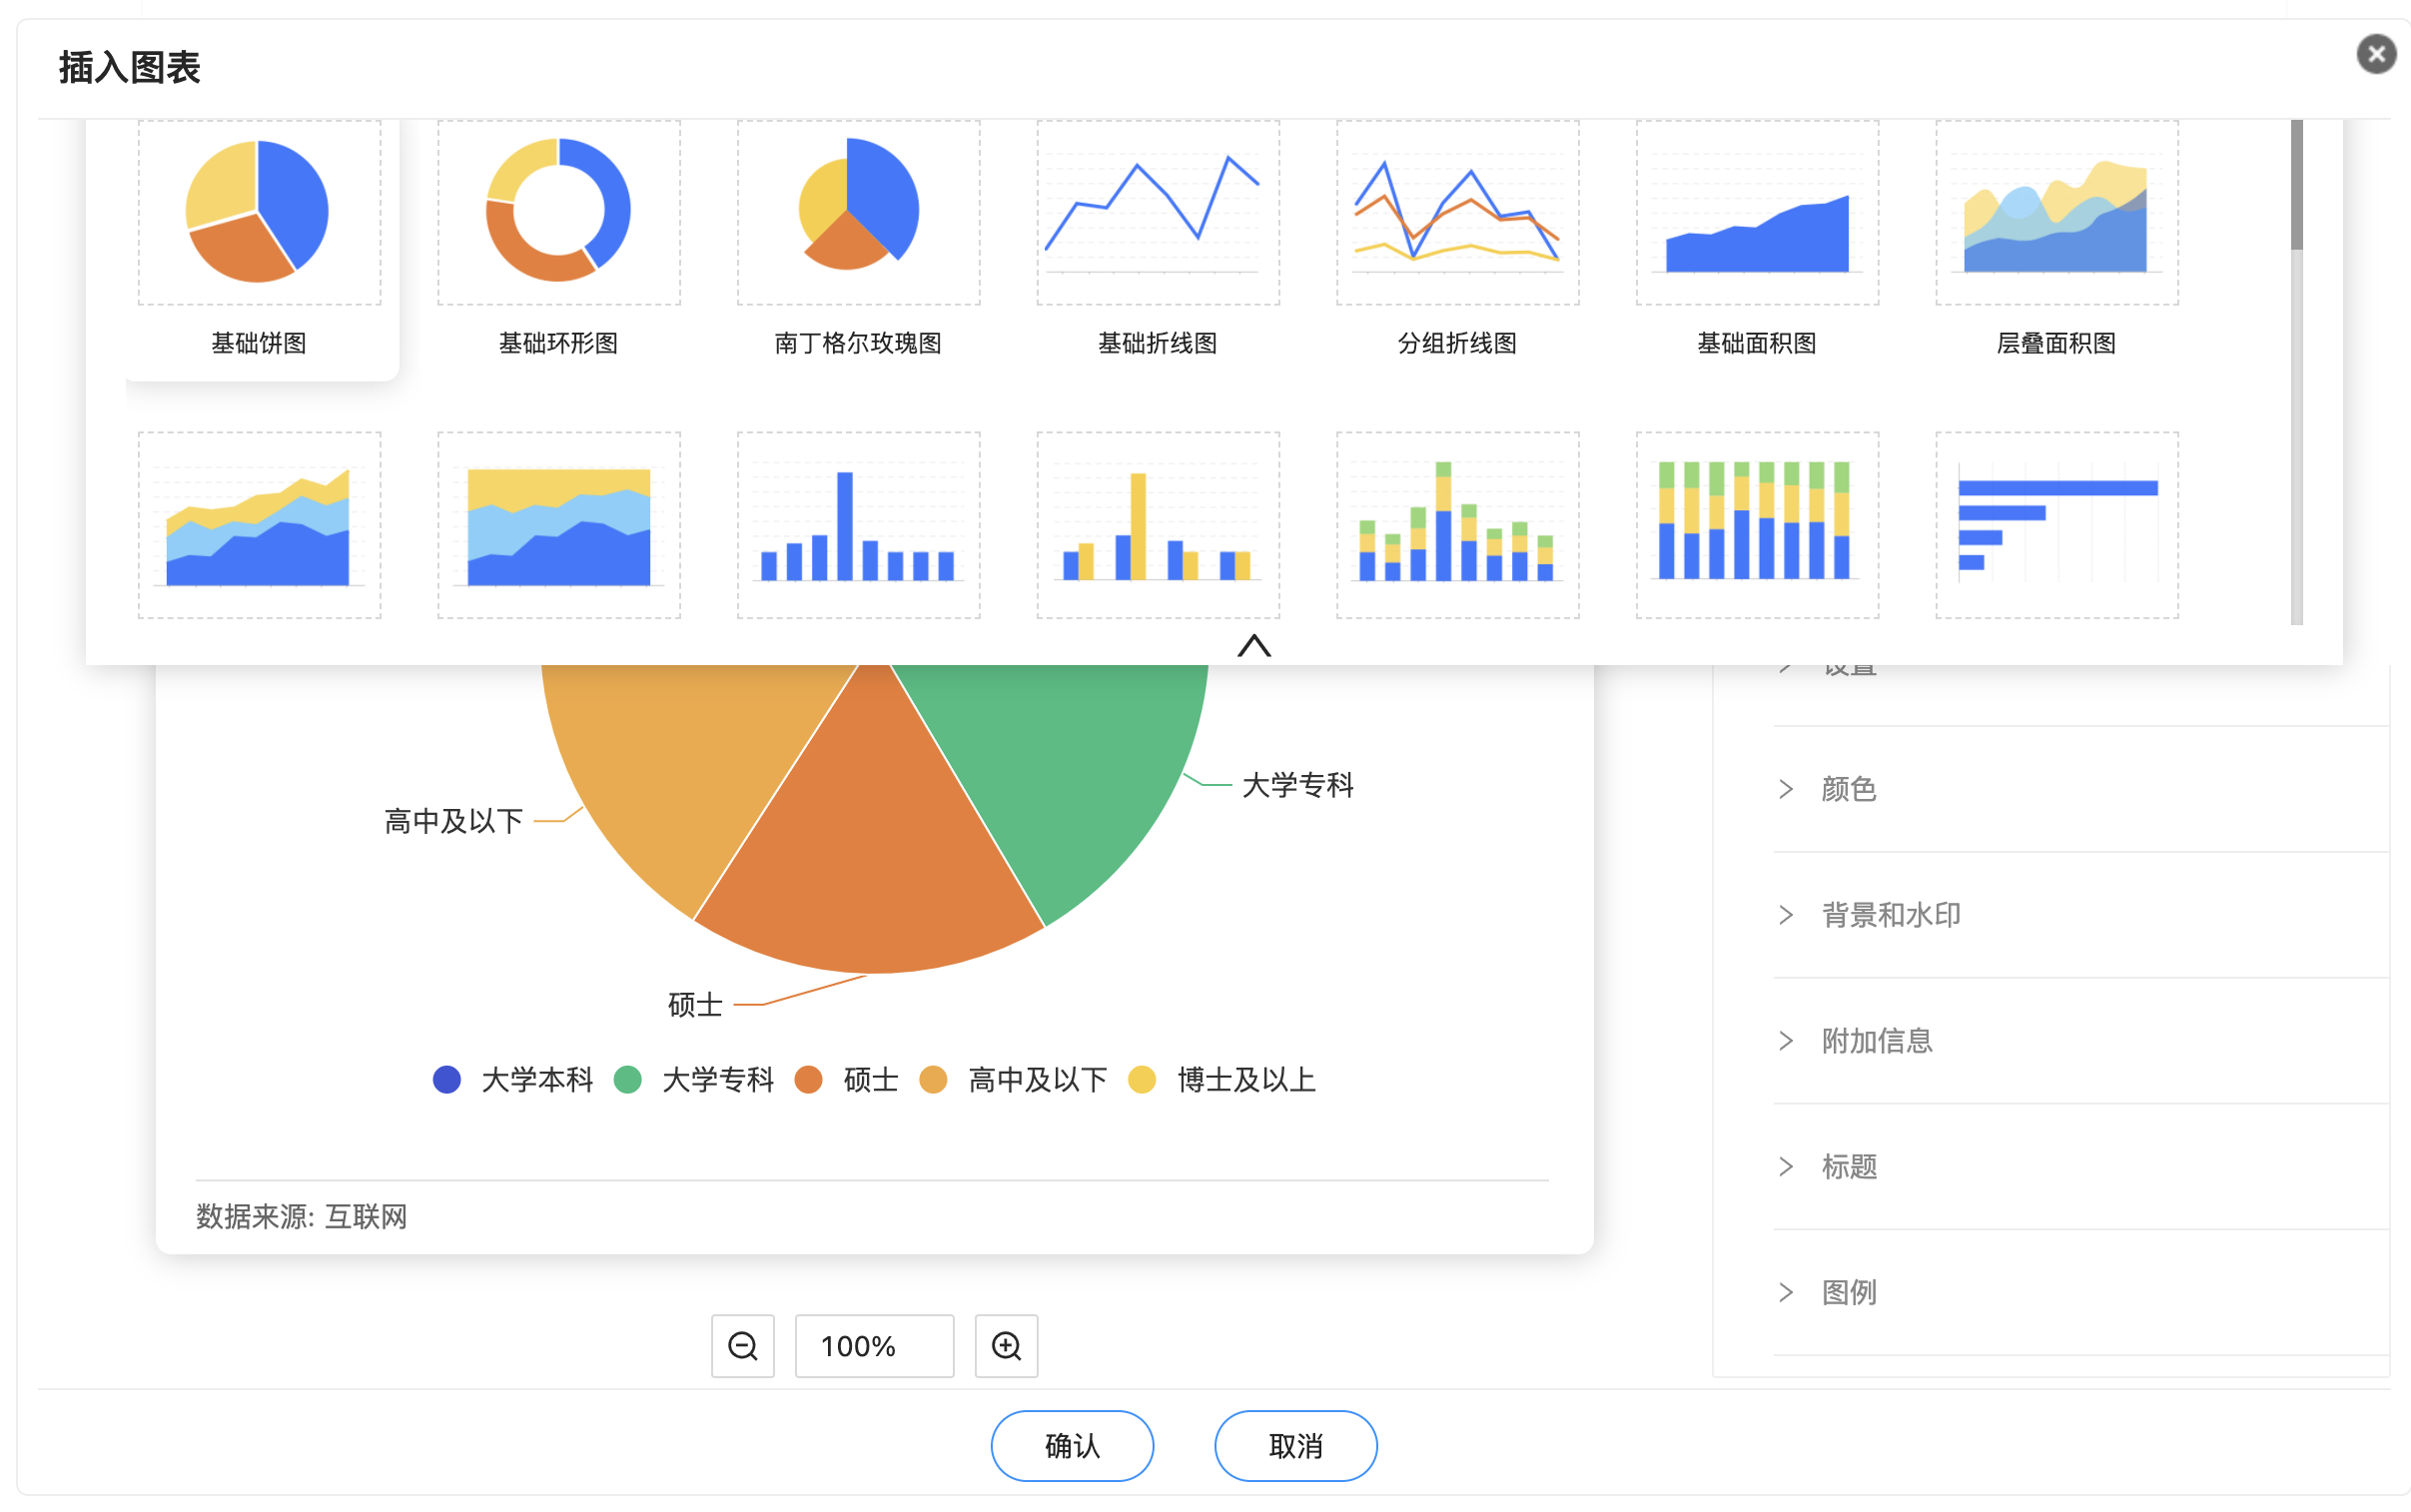Toggle the 大学本科 legend entry
Viewport: 2411px width, 1512px height.
point(513,1080)
